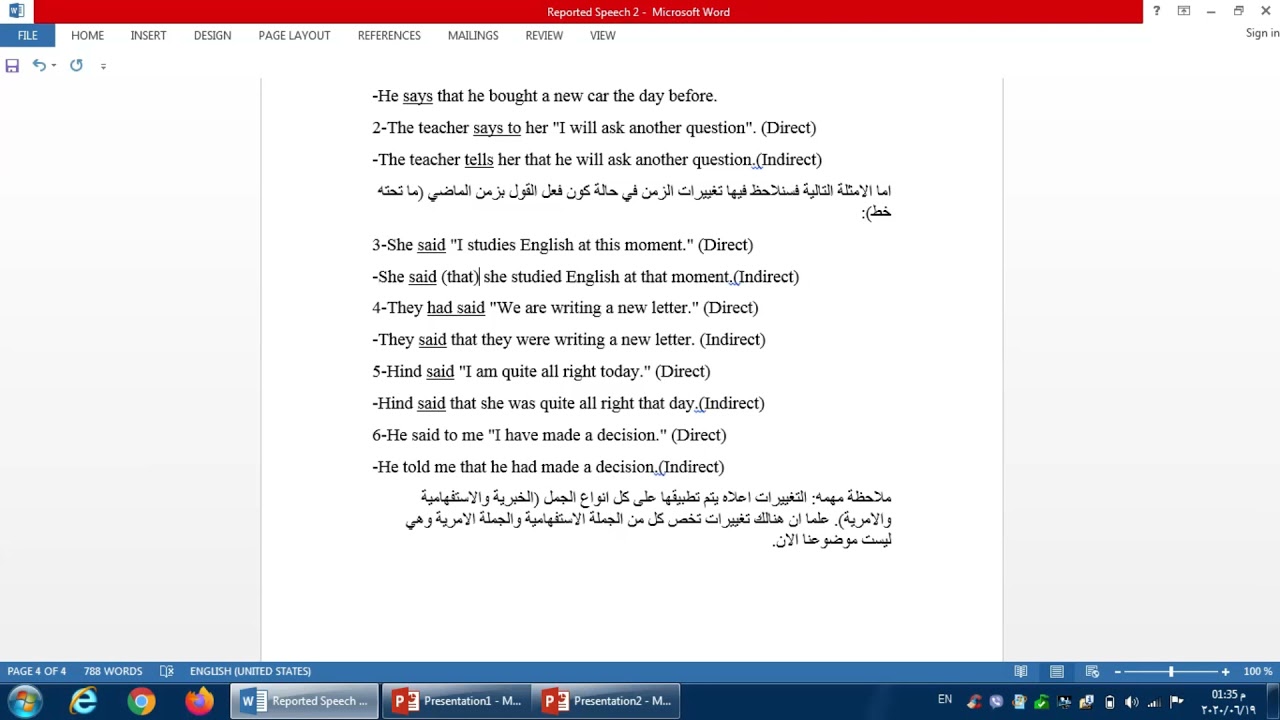The height and width of the screenshot is (720, 1280).
Task: Click the Repeat/Redo icon
Action: (x=76, y=65)
